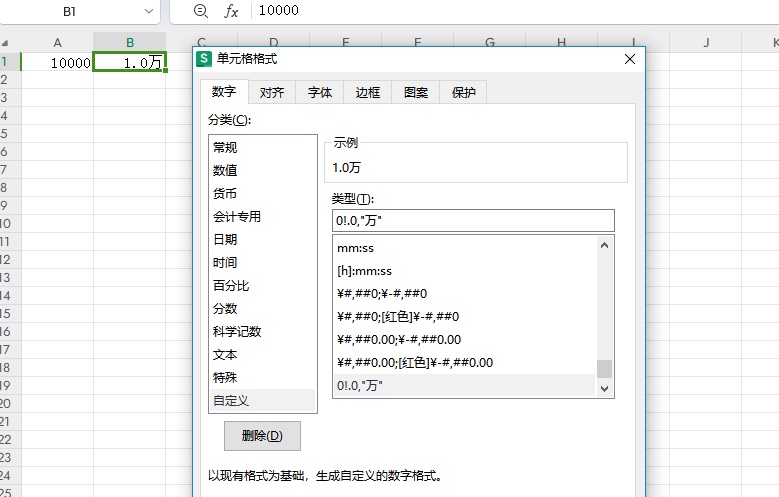Click the WPS S icon in dialog title
The image size is (779, 497).
[x=204, y=59]
